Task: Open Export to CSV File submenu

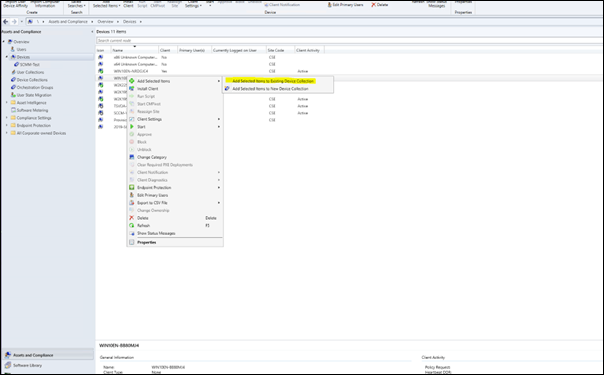Action: 175,203
